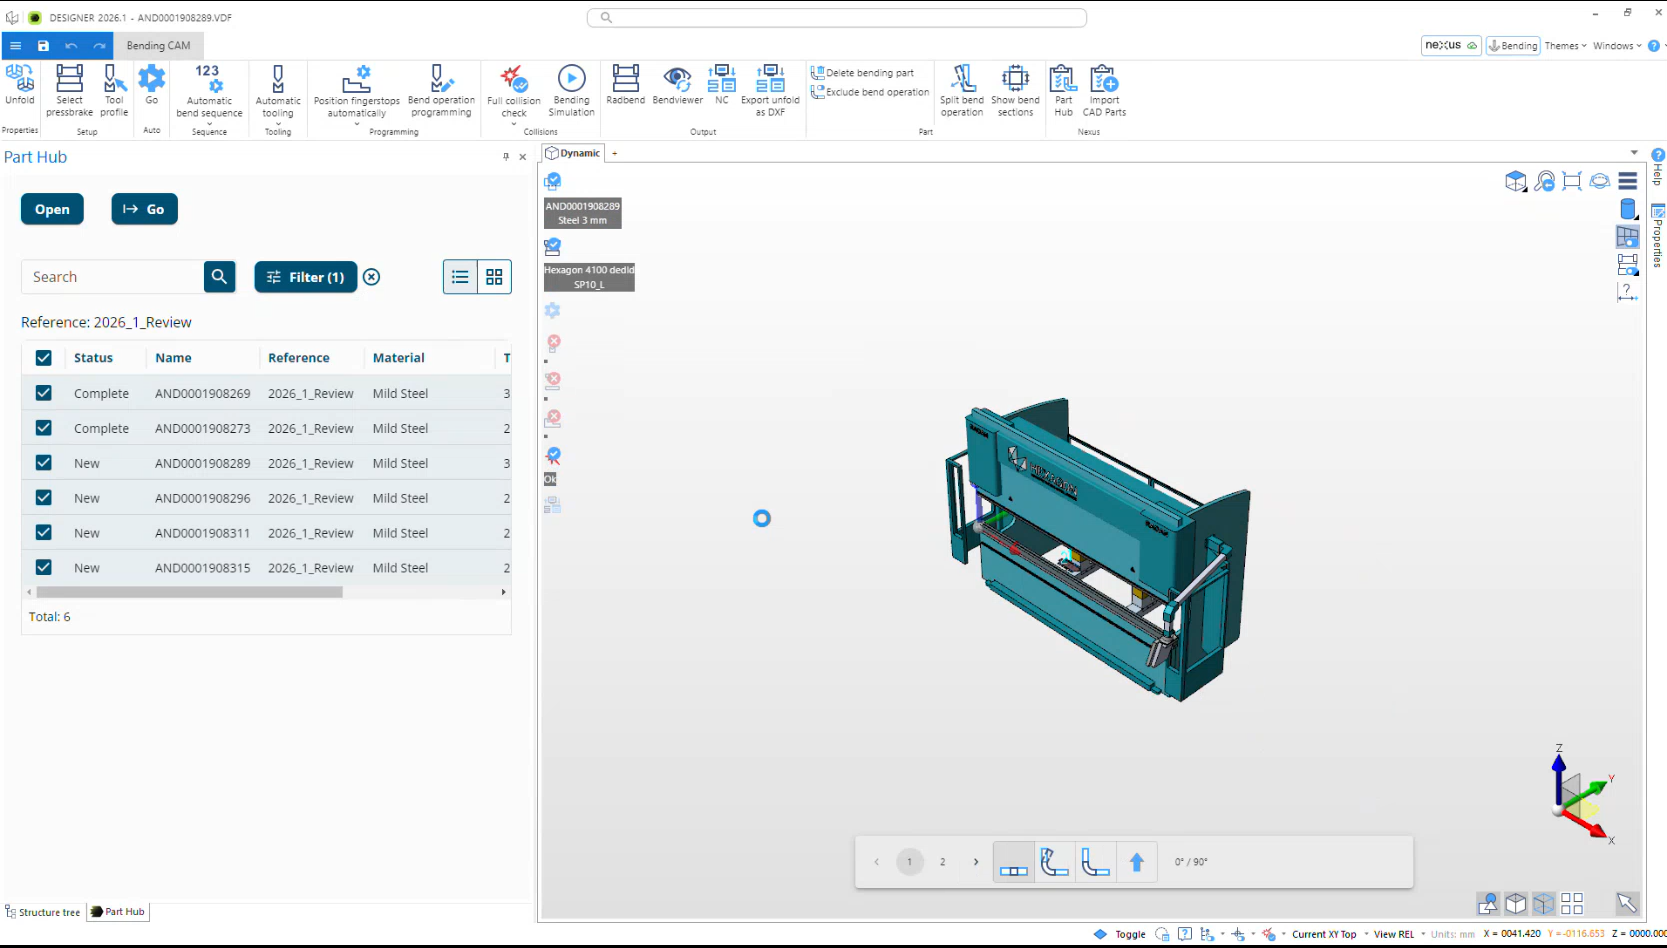Screen dimensions: 1667x948
Task: Switch to the Dynamic viewport tab
Action: (x=574, y=153)
